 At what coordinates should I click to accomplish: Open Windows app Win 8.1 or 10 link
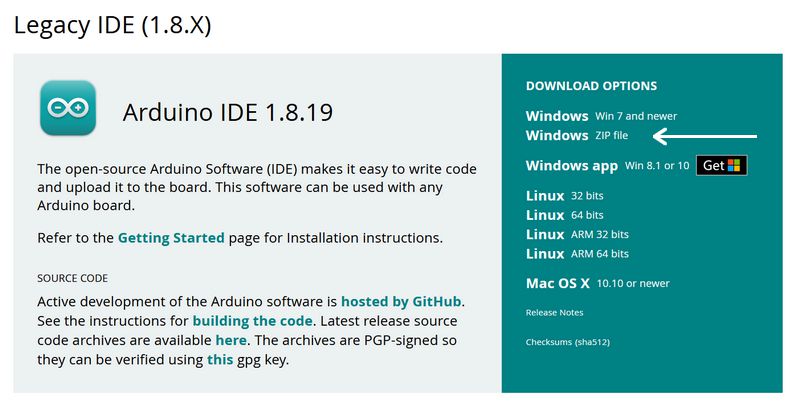(607, 166)
